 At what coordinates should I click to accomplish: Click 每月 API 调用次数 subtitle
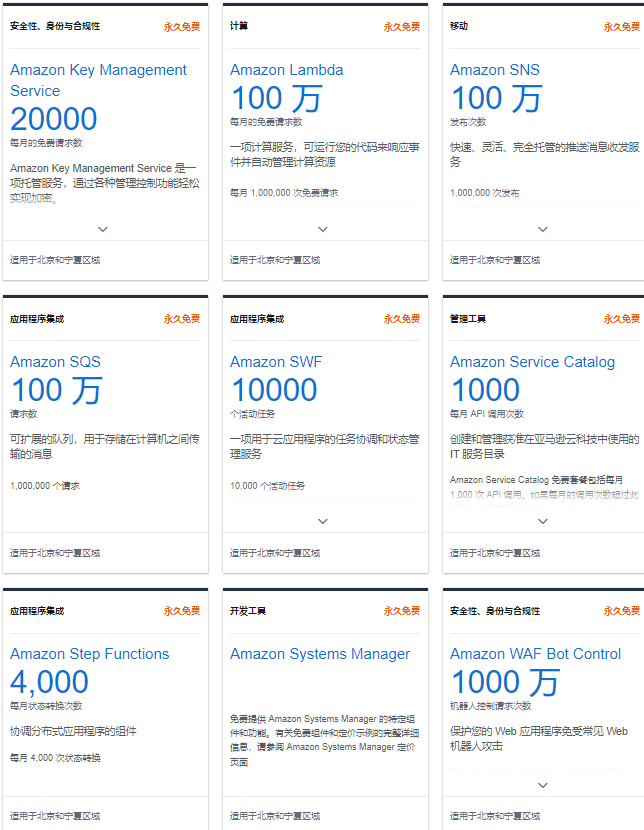487,413
